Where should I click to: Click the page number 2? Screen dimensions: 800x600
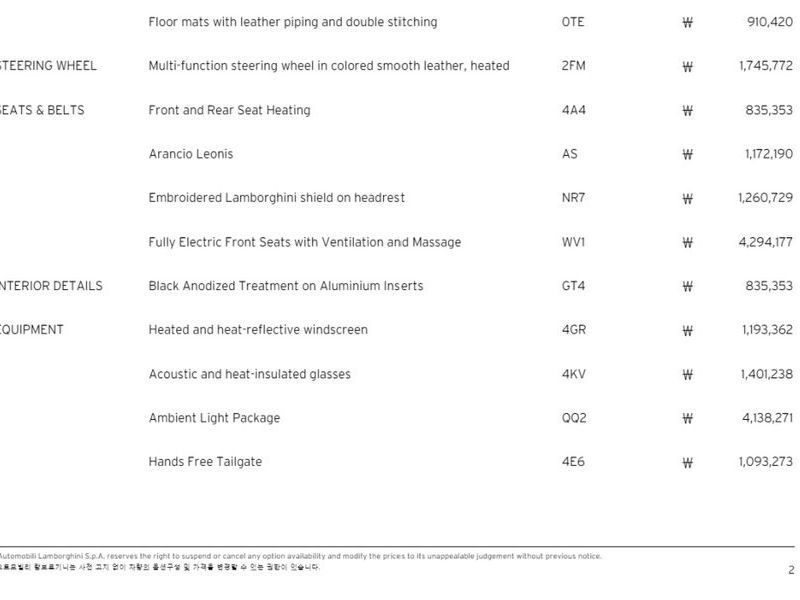point(790,570)
